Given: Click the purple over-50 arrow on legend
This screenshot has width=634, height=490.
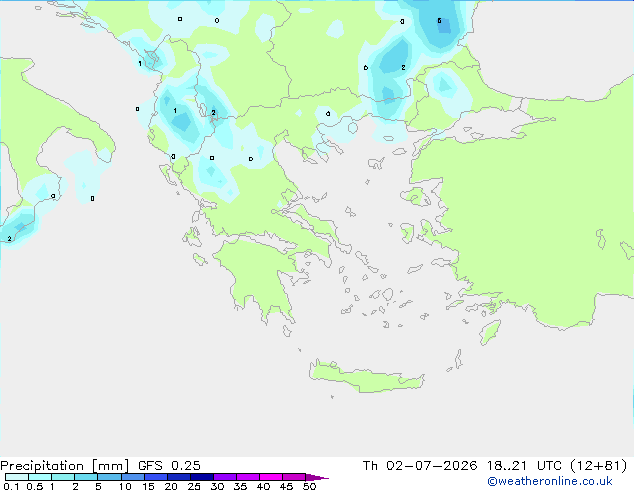Looking at the screenshot, I should point(317,477).
